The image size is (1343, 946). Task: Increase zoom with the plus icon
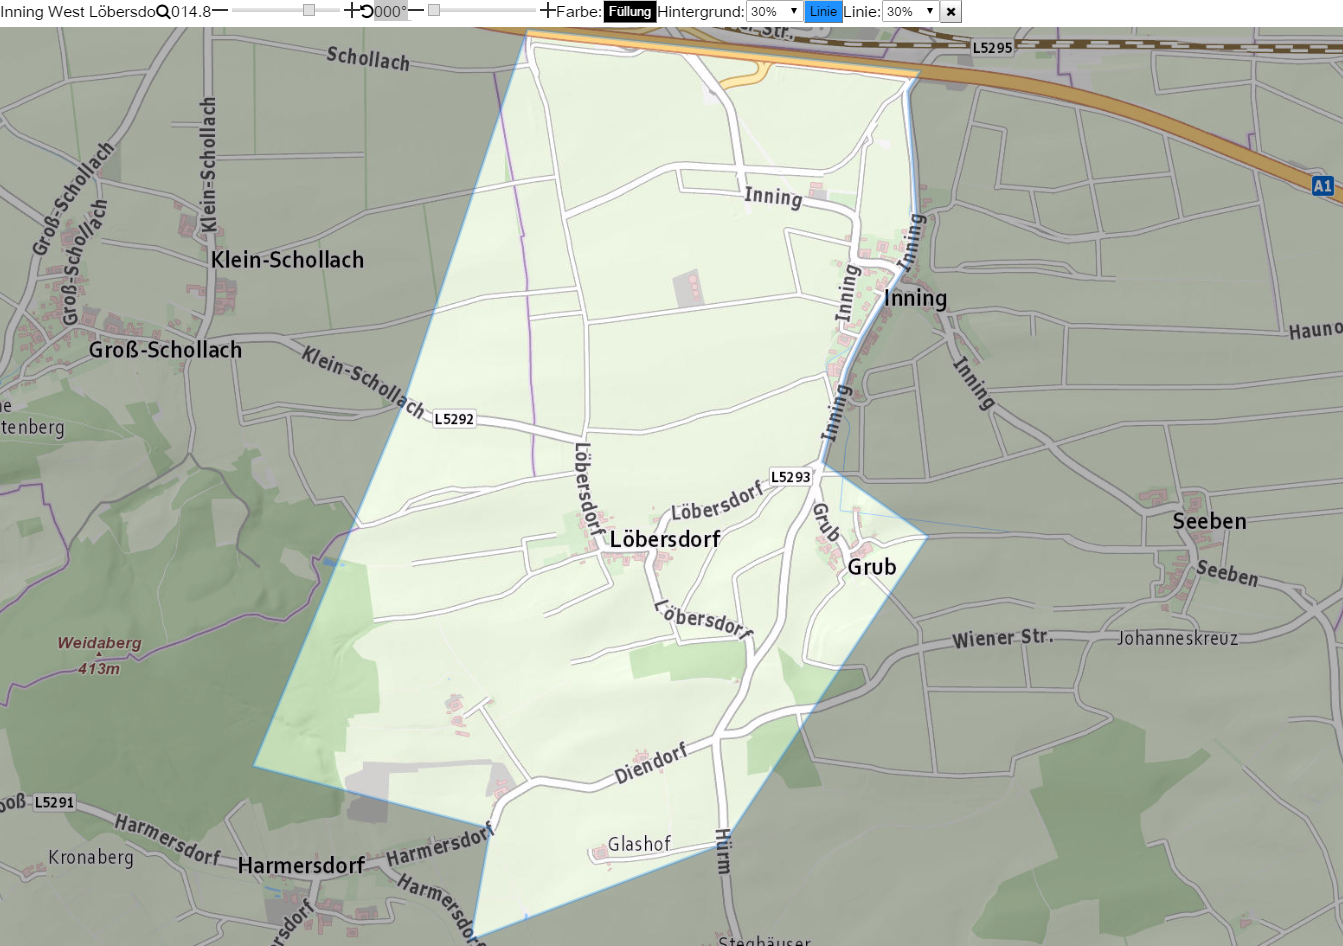pos(351,11)
